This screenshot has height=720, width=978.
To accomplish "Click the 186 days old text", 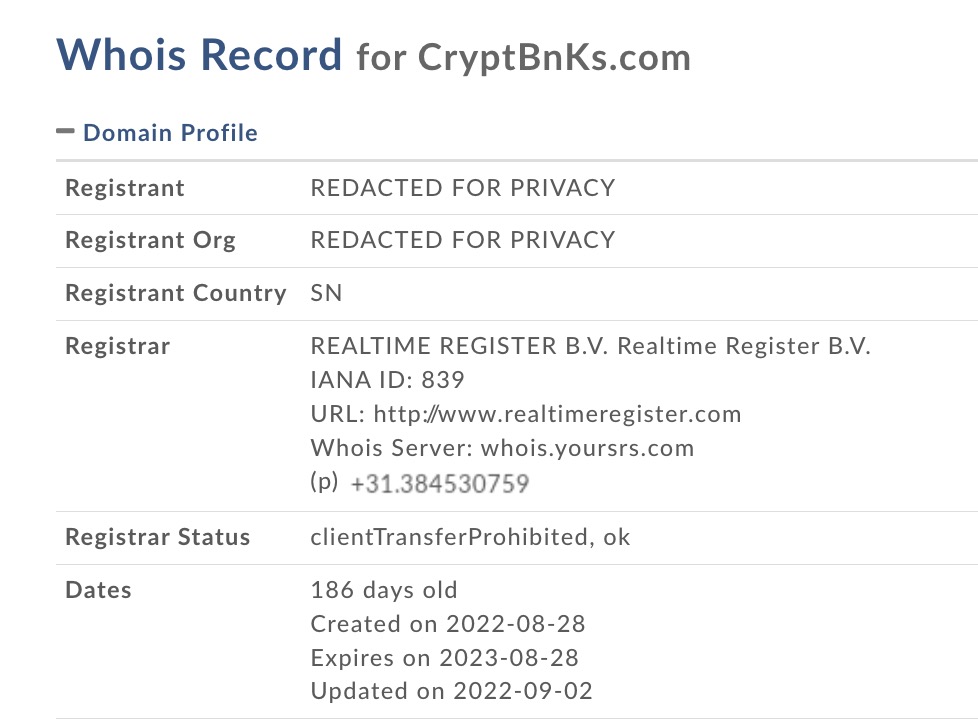I will [384, 590].
